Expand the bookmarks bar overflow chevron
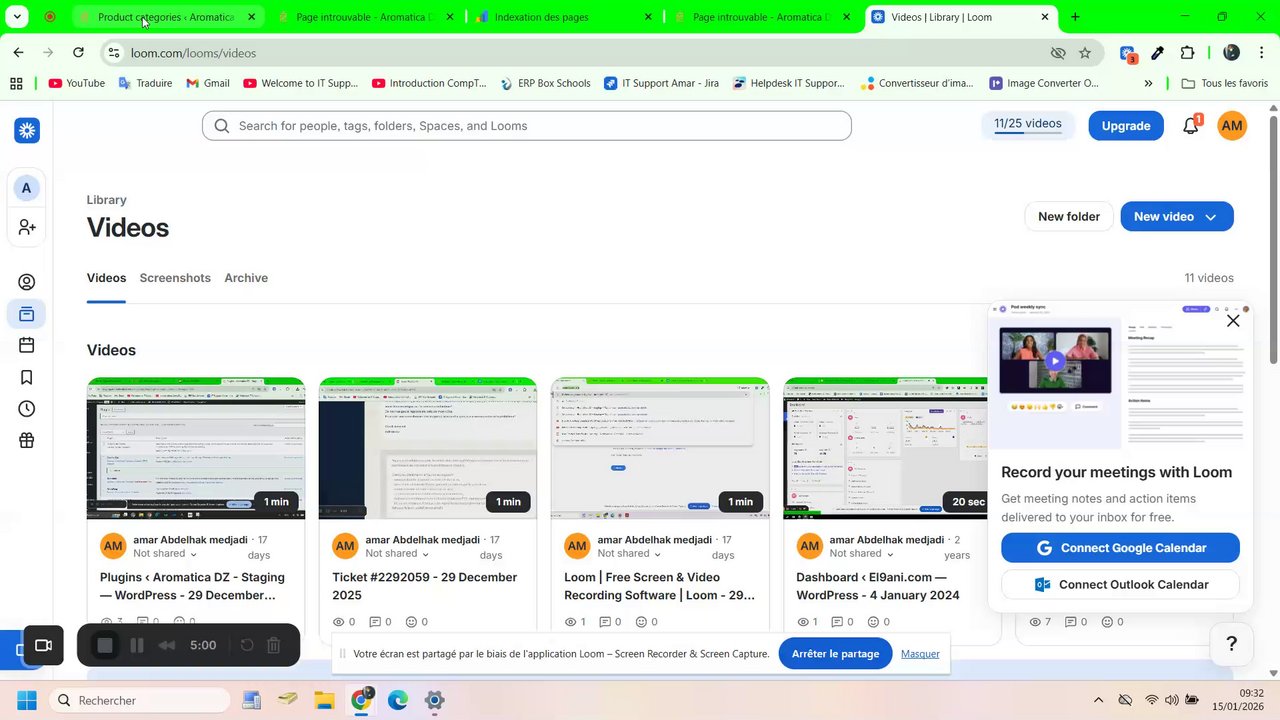The image size is (1280, 720). coord(1148,84)
